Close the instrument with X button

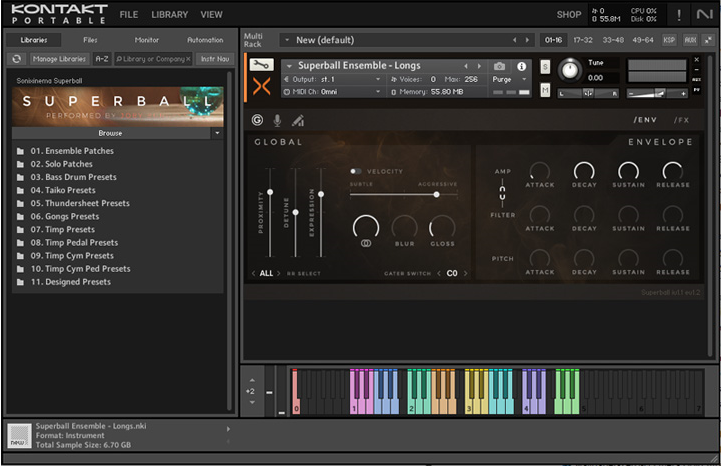(697, 60)
